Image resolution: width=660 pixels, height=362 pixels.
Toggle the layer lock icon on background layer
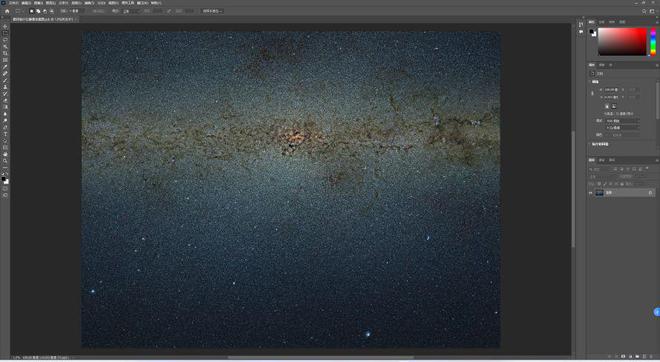point(650,193)
